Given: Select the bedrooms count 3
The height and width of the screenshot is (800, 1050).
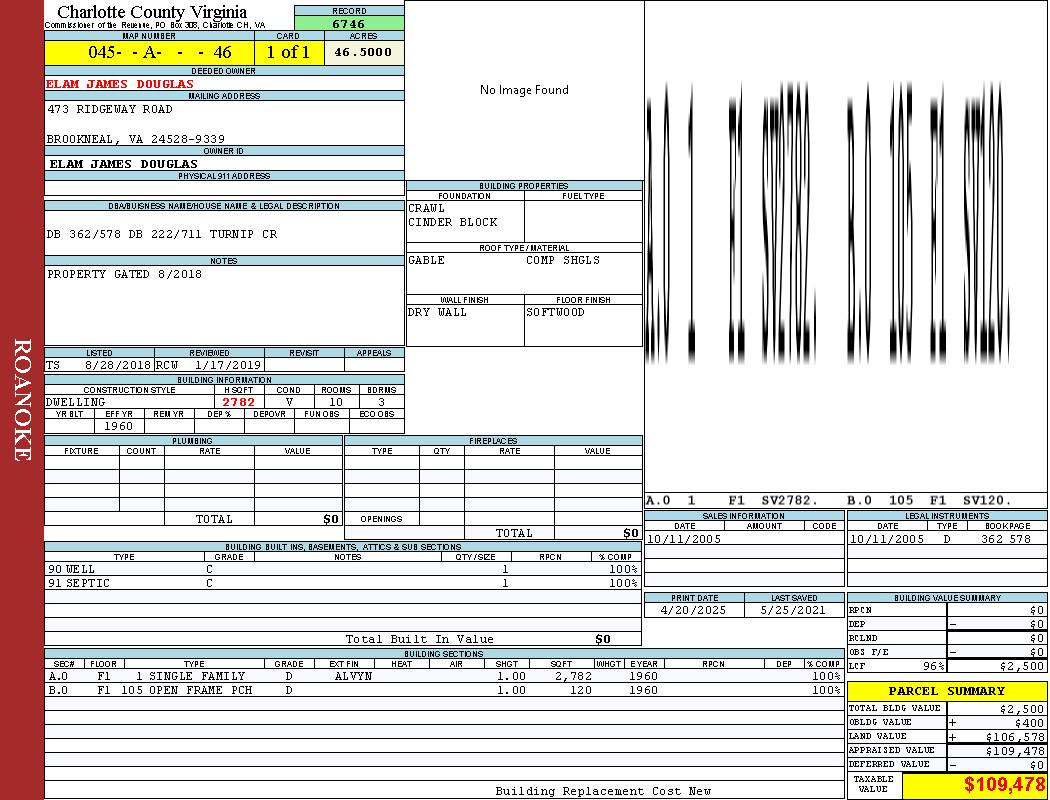Looking at the screenshot, I should 381,402.
